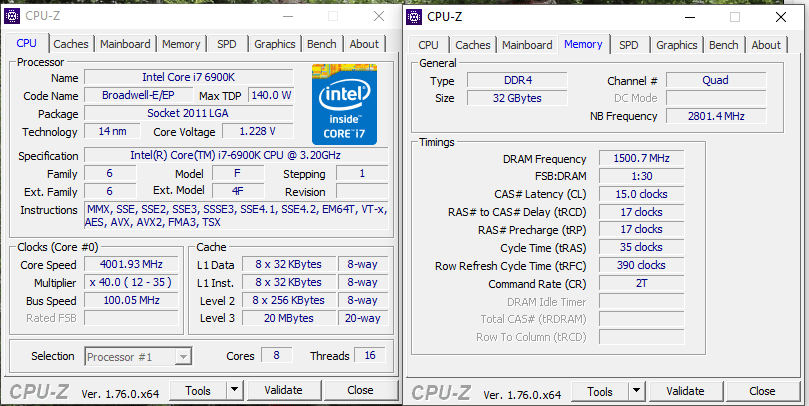Click the x 40.0 ( 12 - 35 ) multiplier
The width and height of the screenshot is (809, 406).
point(132,282)
